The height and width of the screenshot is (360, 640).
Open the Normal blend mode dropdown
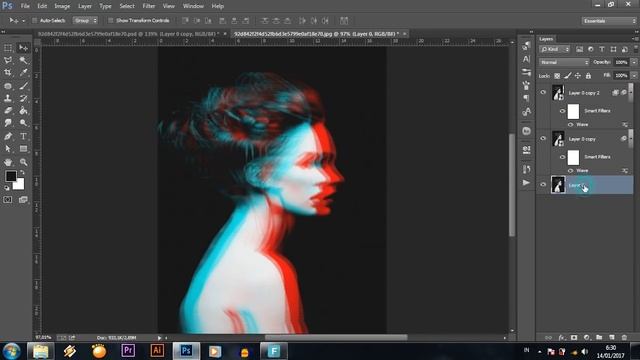[564, 62]
